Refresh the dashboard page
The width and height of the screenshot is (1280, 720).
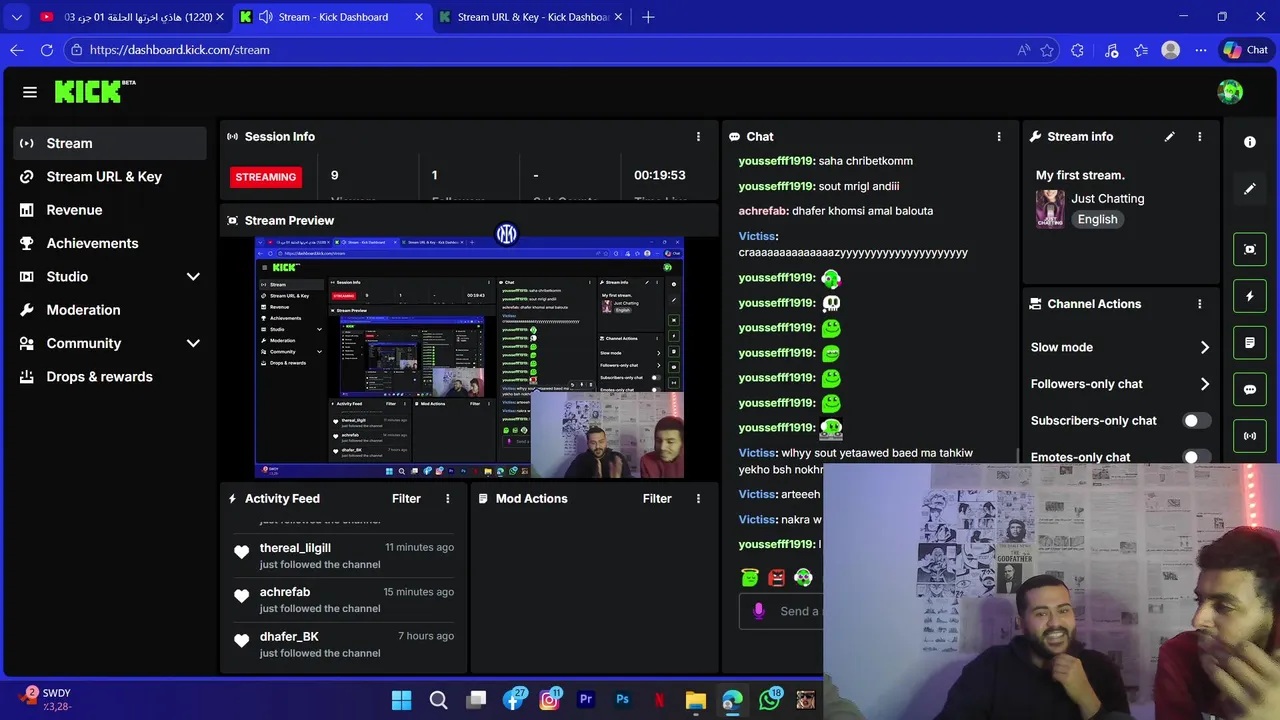pos(47,50)
